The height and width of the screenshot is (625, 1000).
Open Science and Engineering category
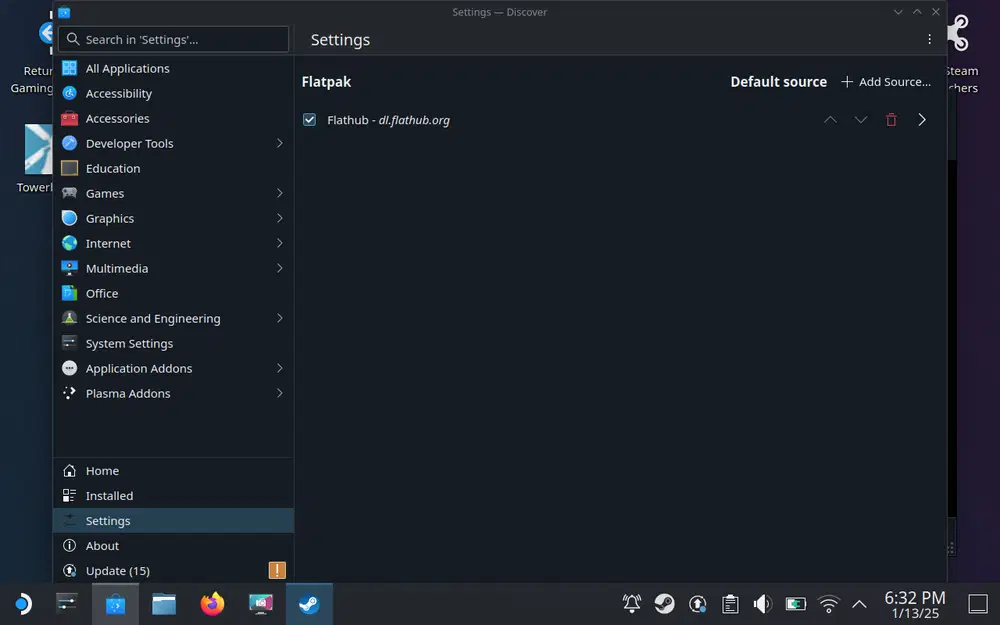click(173, 318)
